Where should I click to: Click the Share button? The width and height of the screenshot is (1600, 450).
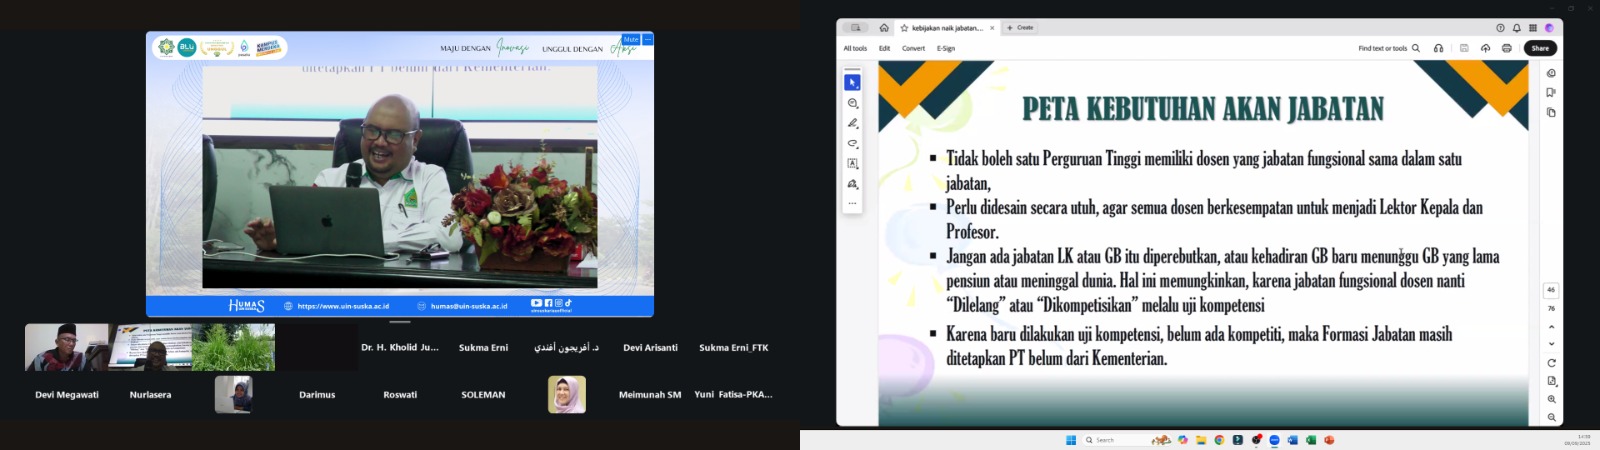coord(1540,48)
